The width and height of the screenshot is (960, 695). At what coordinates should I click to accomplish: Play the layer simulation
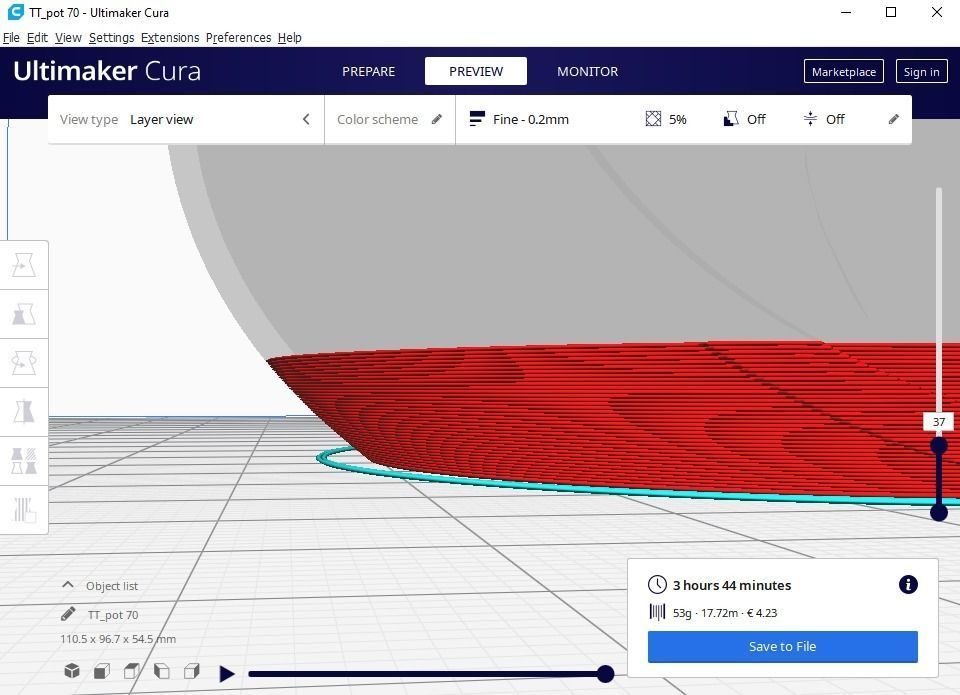(x=227, y=674)
